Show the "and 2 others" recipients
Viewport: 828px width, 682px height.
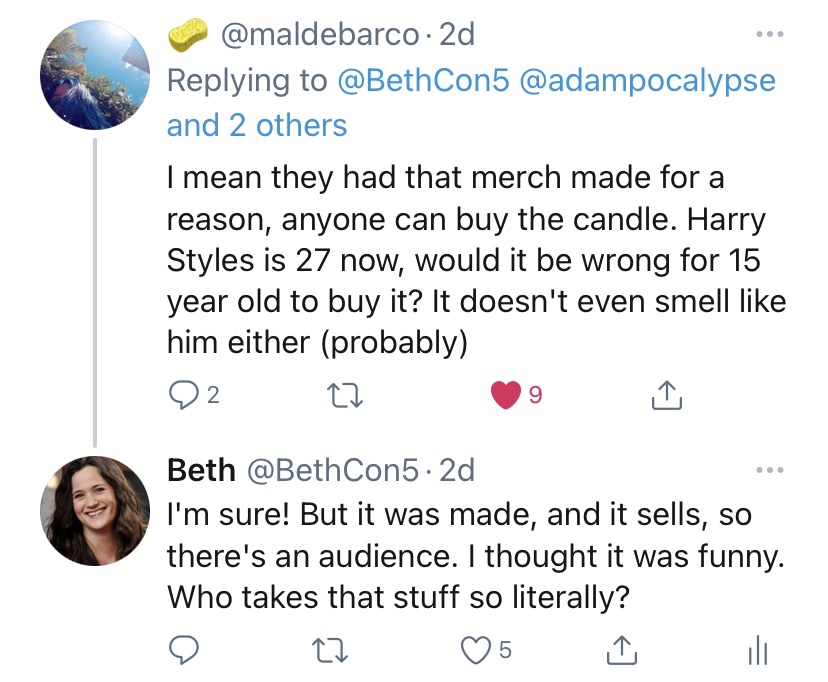tap(257, 125)
